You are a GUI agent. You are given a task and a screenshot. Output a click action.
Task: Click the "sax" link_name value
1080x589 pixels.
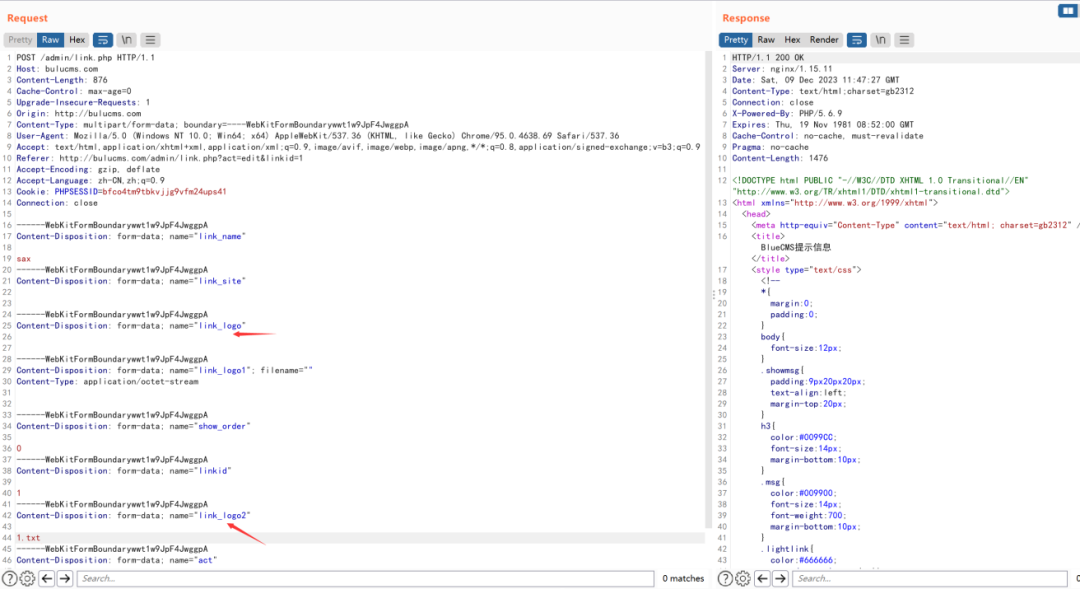click(x=23, y=259)
